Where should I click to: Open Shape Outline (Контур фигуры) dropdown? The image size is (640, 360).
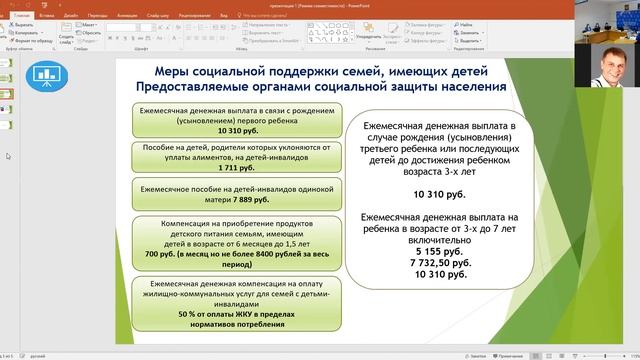424,33
